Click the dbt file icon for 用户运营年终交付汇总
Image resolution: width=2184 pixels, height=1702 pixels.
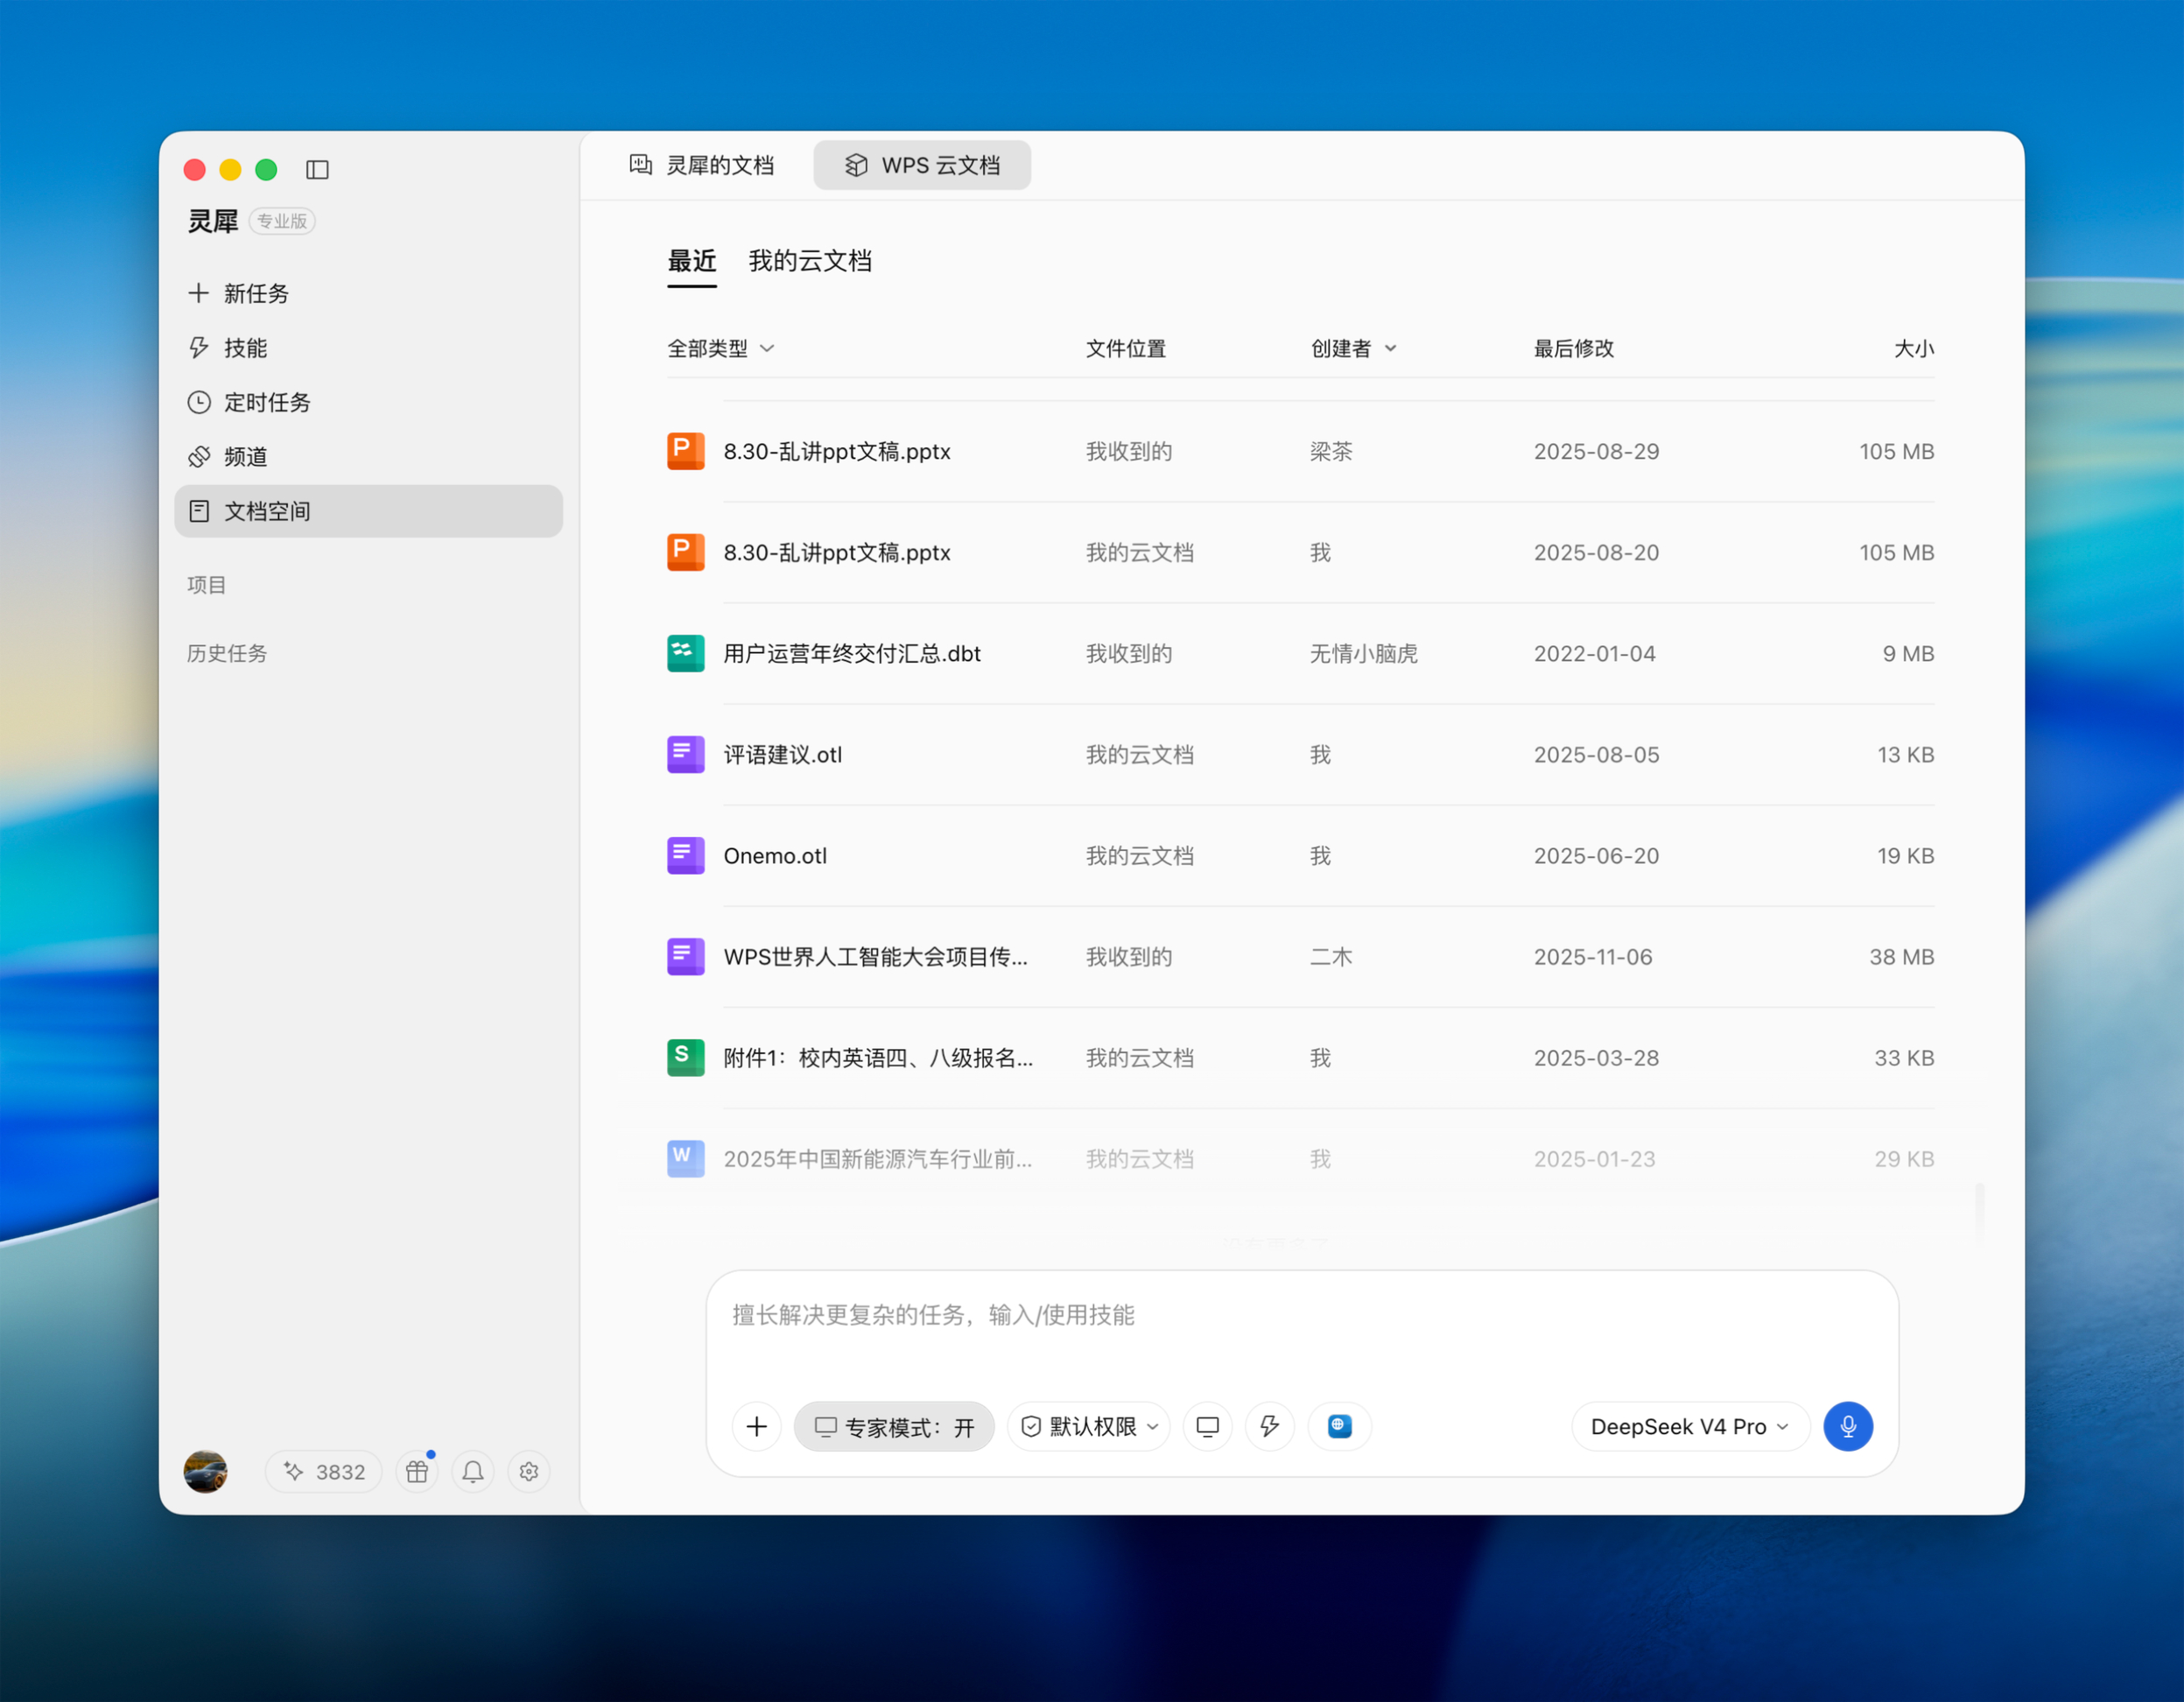(x=686, y=653)
